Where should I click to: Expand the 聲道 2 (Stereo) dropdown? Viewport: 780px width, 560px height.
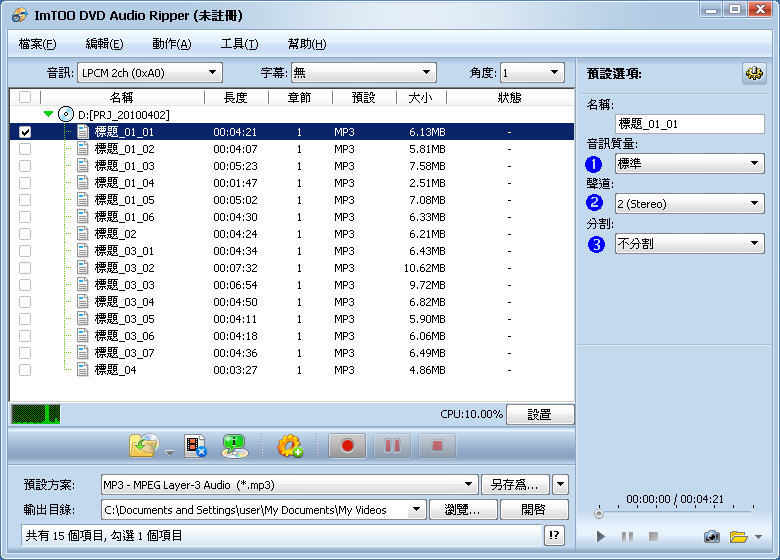[689, 204]
